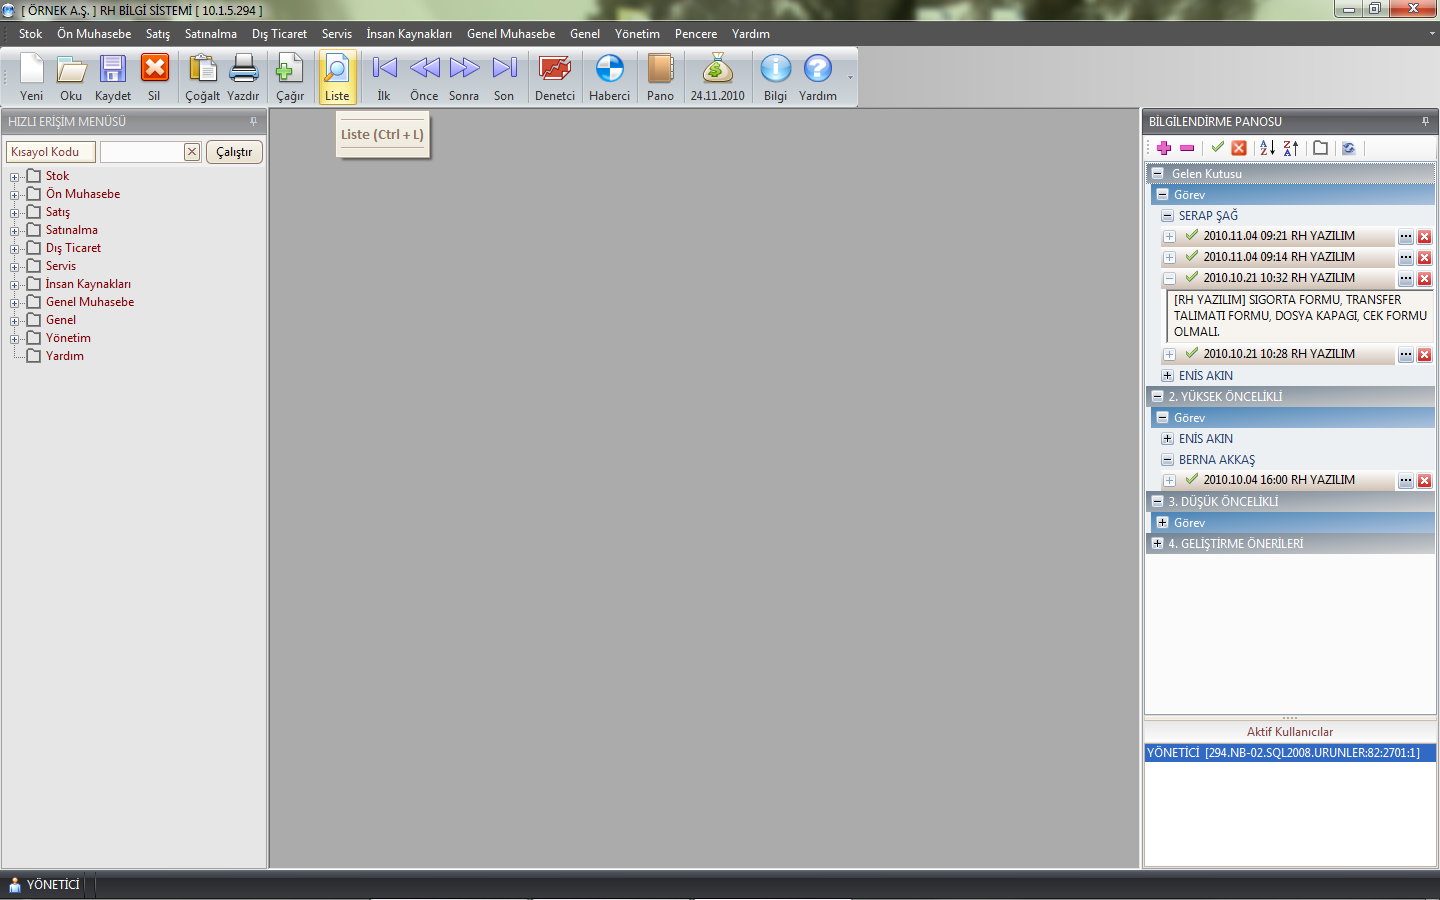
Task: Open the İnsan Kaynakları menu
Action: (408, 34)
